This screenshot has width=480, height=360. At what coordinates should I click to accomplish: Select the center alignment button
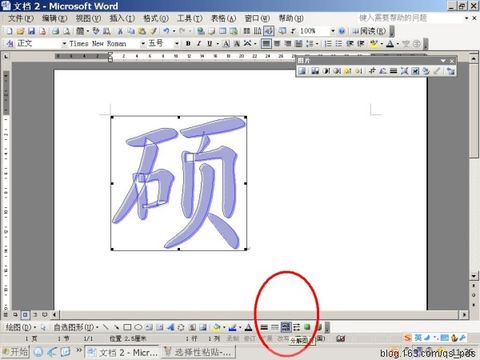point(277,44)
